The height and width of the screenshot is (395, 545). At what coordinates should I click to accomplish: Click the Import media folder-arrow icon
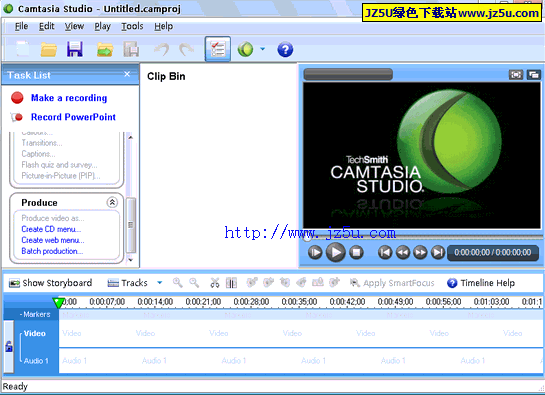pyautogui.click(x=105, y=49)
